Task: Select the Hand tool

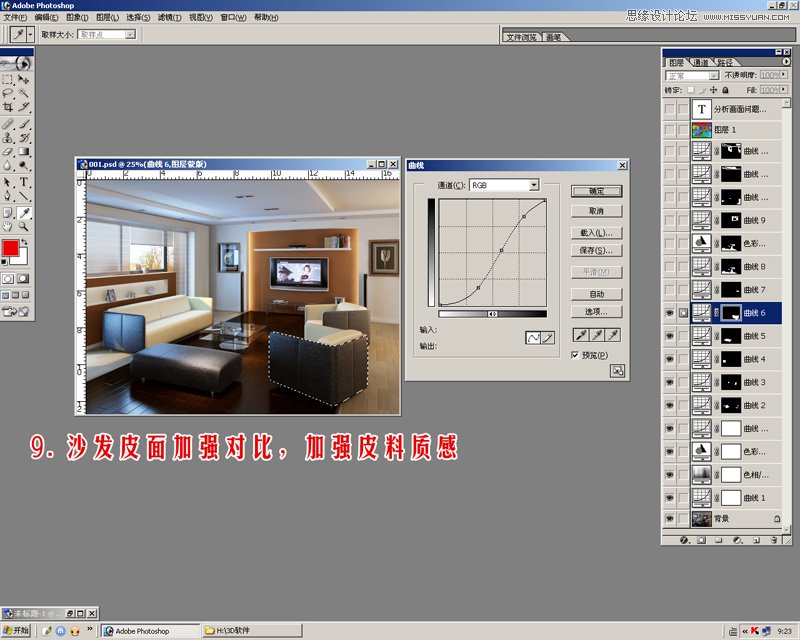Action: [x=8, y=228]
